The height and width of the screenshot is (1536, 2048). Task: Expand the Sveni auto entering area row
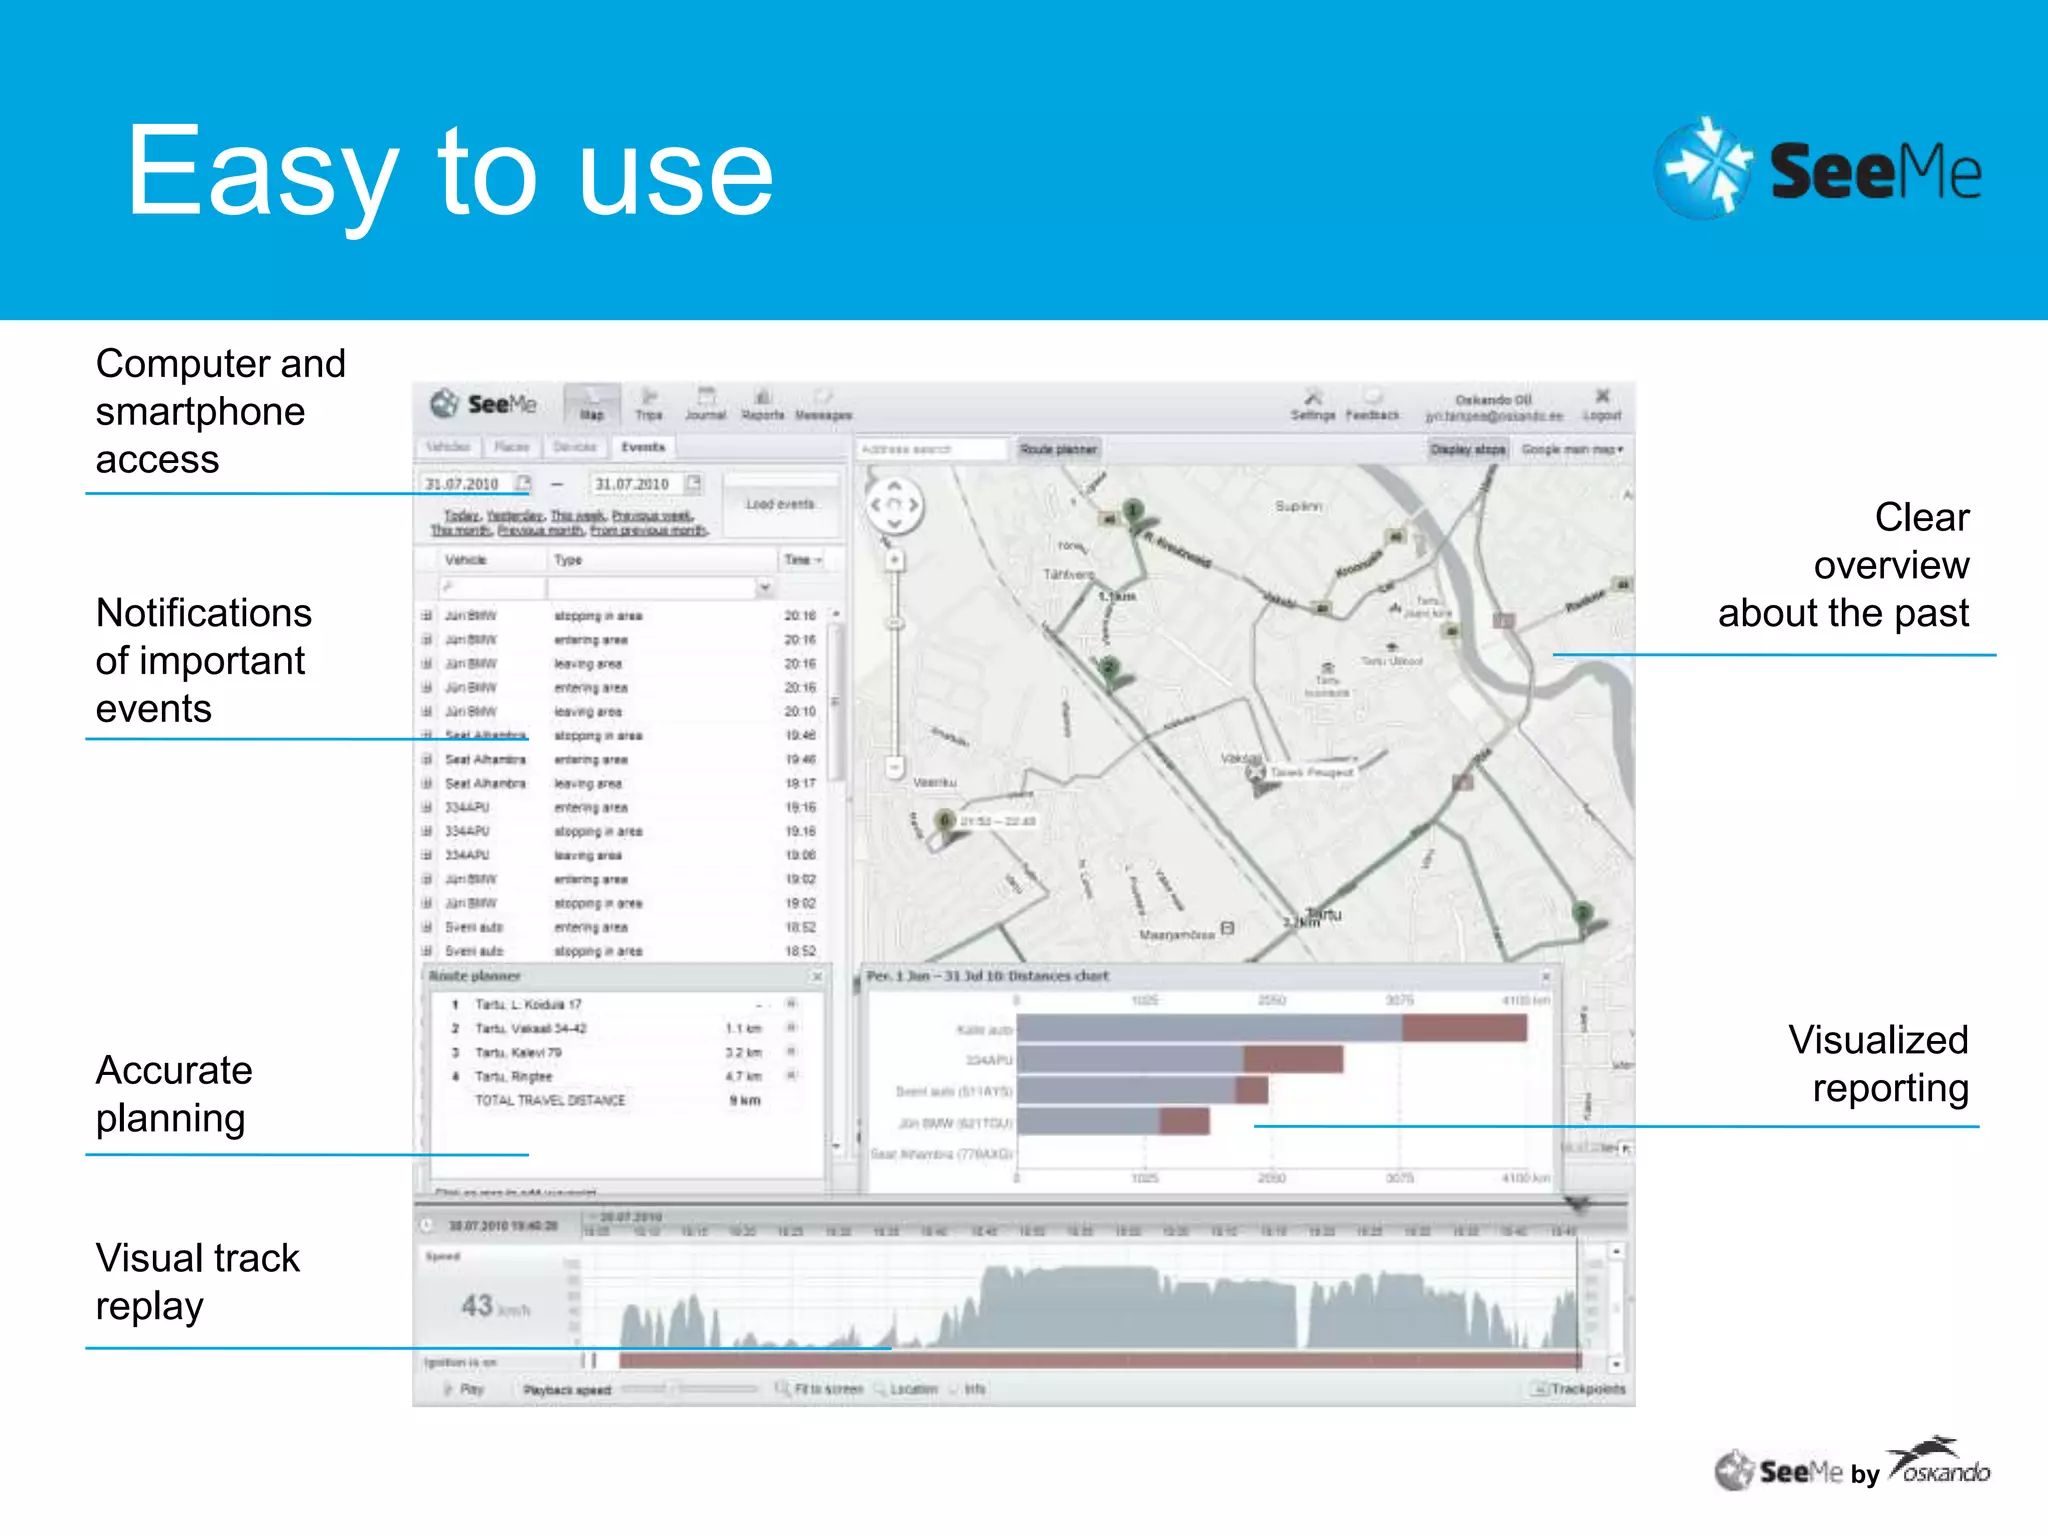427,928
